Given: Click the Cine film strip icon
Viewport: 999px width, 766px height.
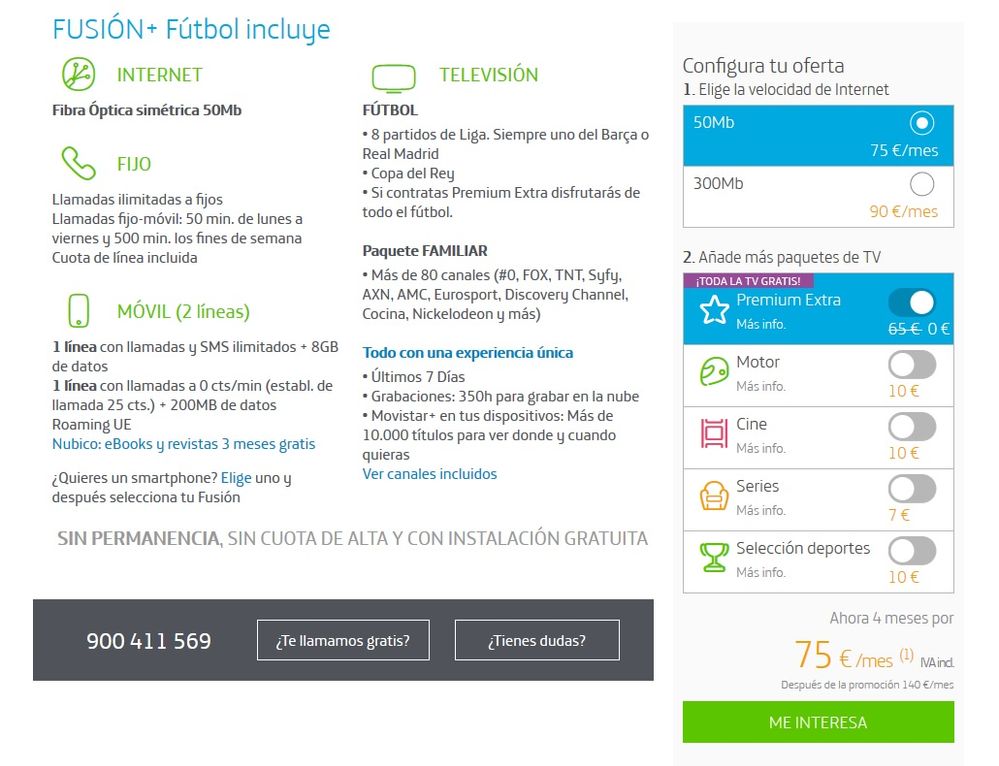Looking at the screenshot, I should (x=714, y=434).
